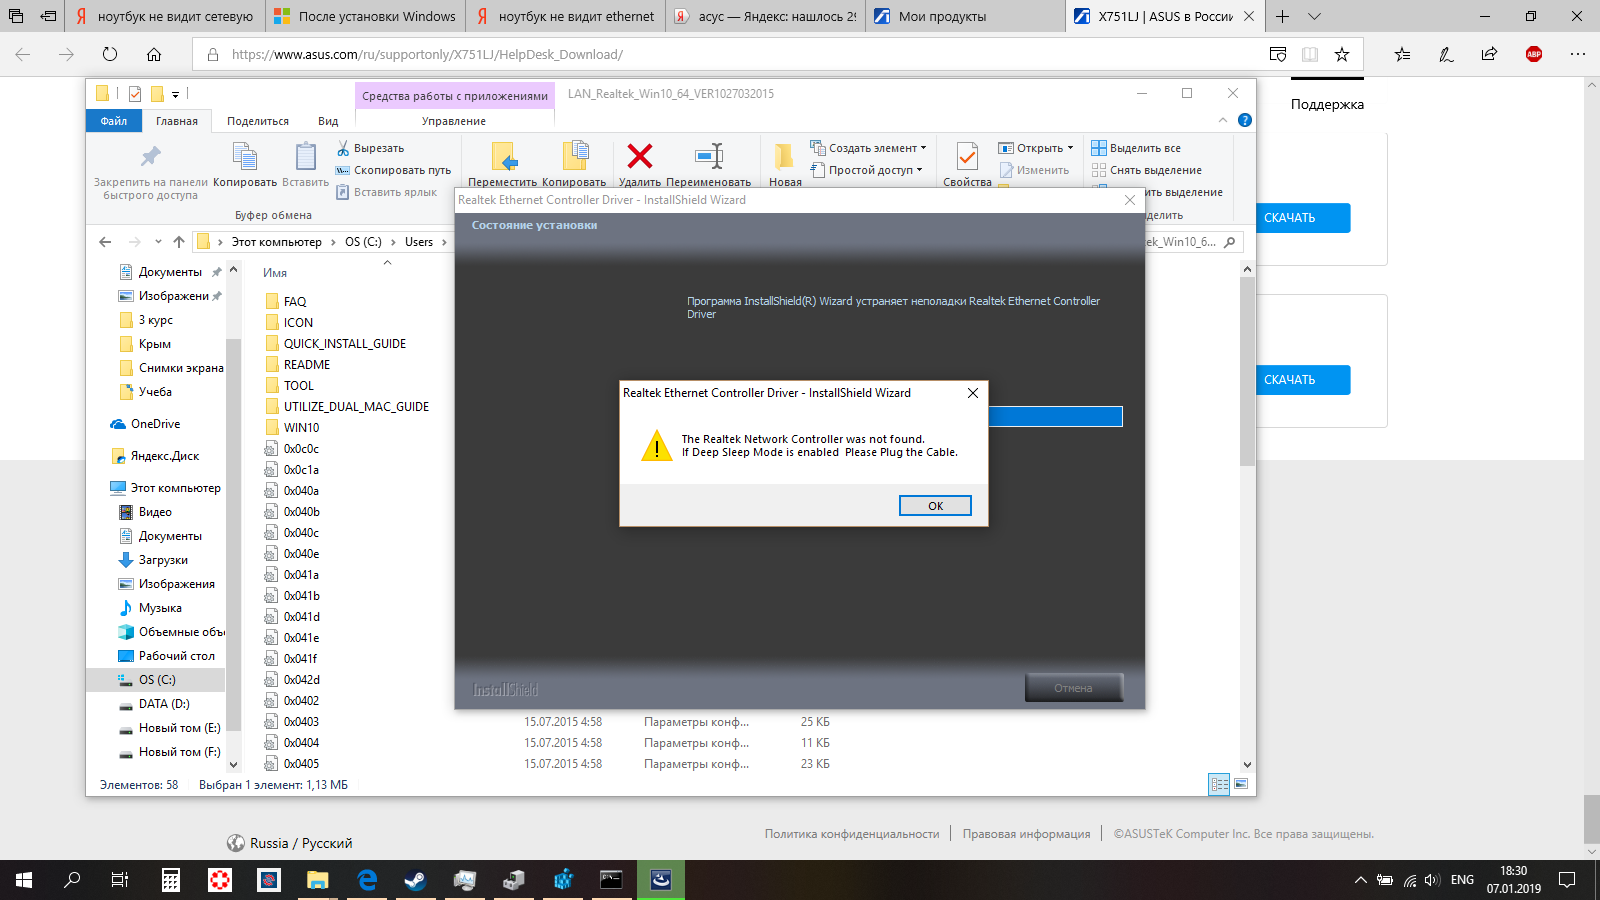Click the Новая папка icon
Image resolution: width=1600 pixels, height=900 pixels.
(785, 156)
